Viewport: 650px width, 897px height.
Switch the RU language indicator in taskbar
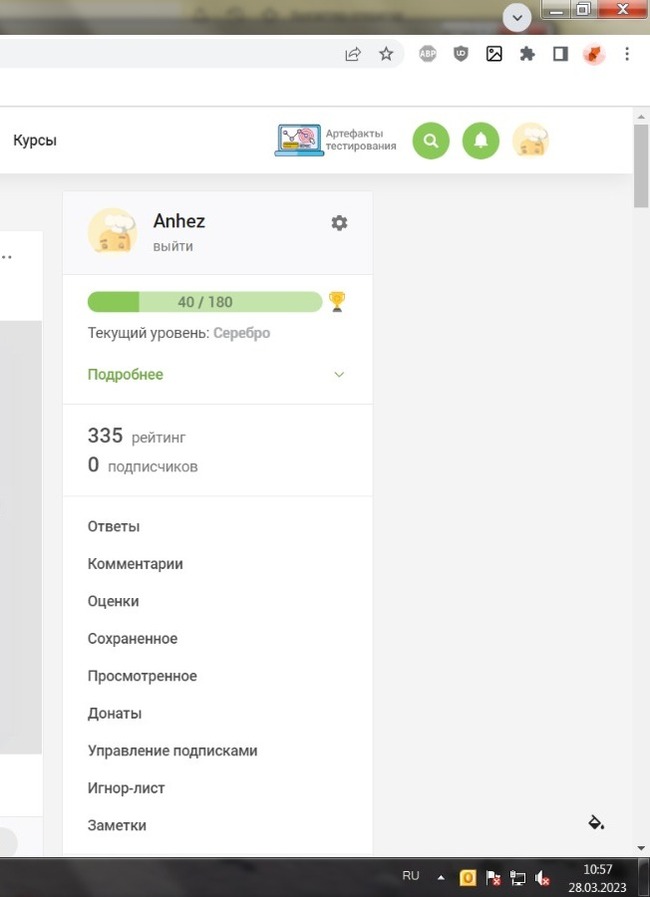coord(411,876)
